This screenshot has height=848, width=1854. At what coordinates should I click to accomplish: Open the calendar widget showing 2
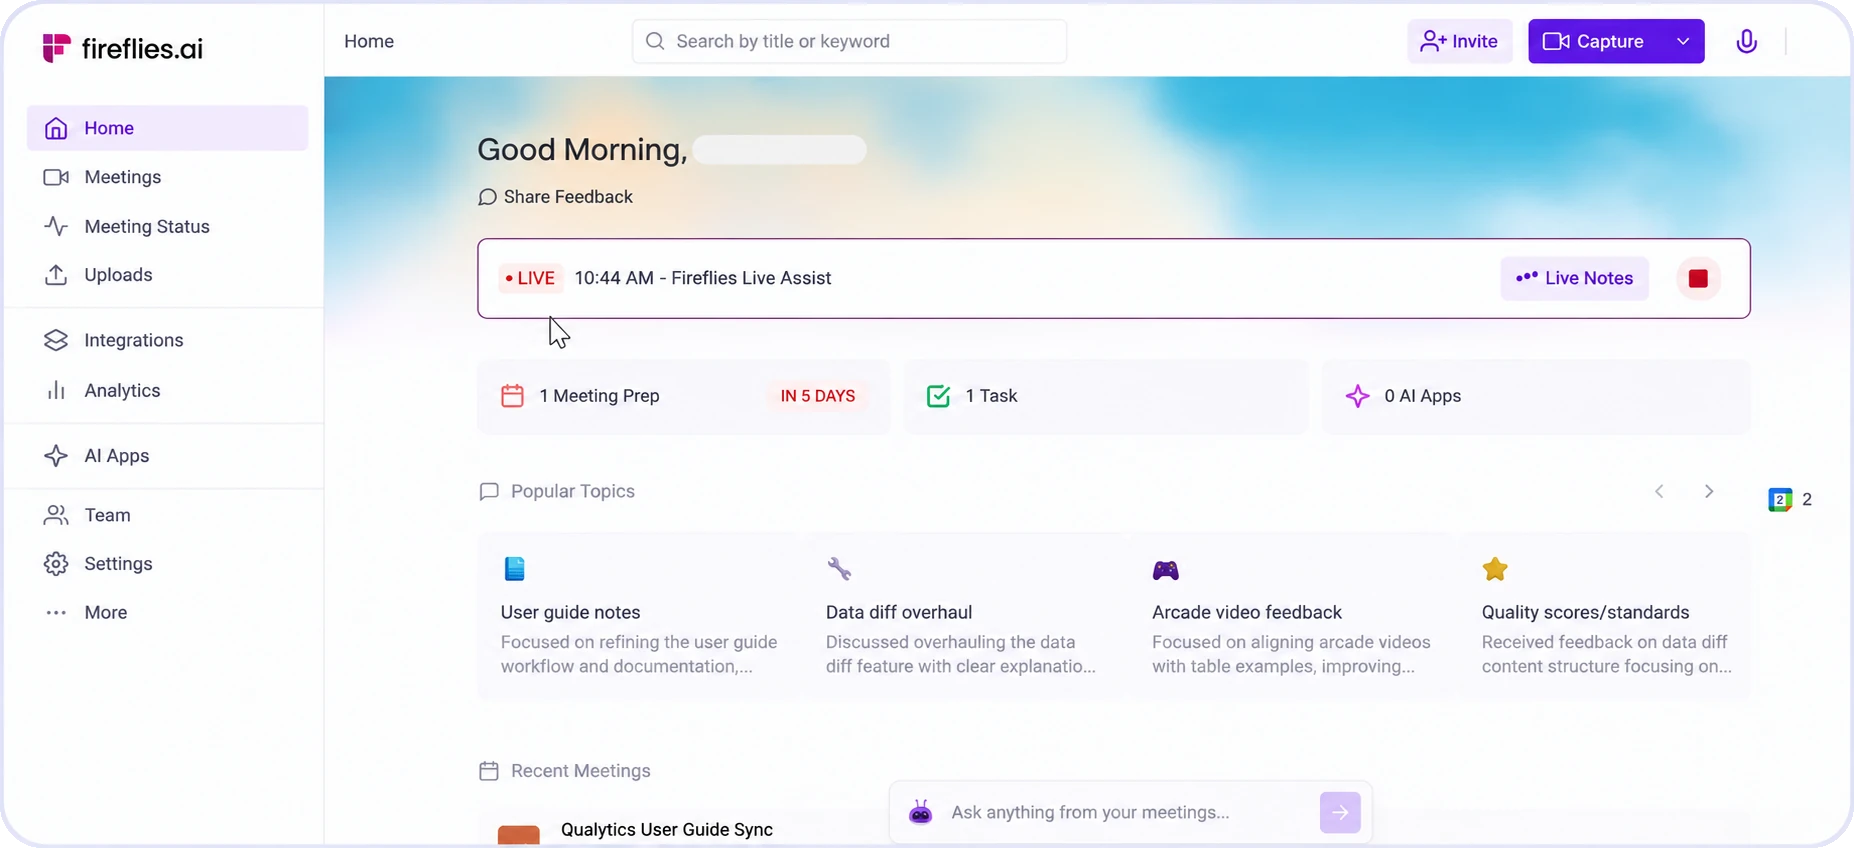1790,499
